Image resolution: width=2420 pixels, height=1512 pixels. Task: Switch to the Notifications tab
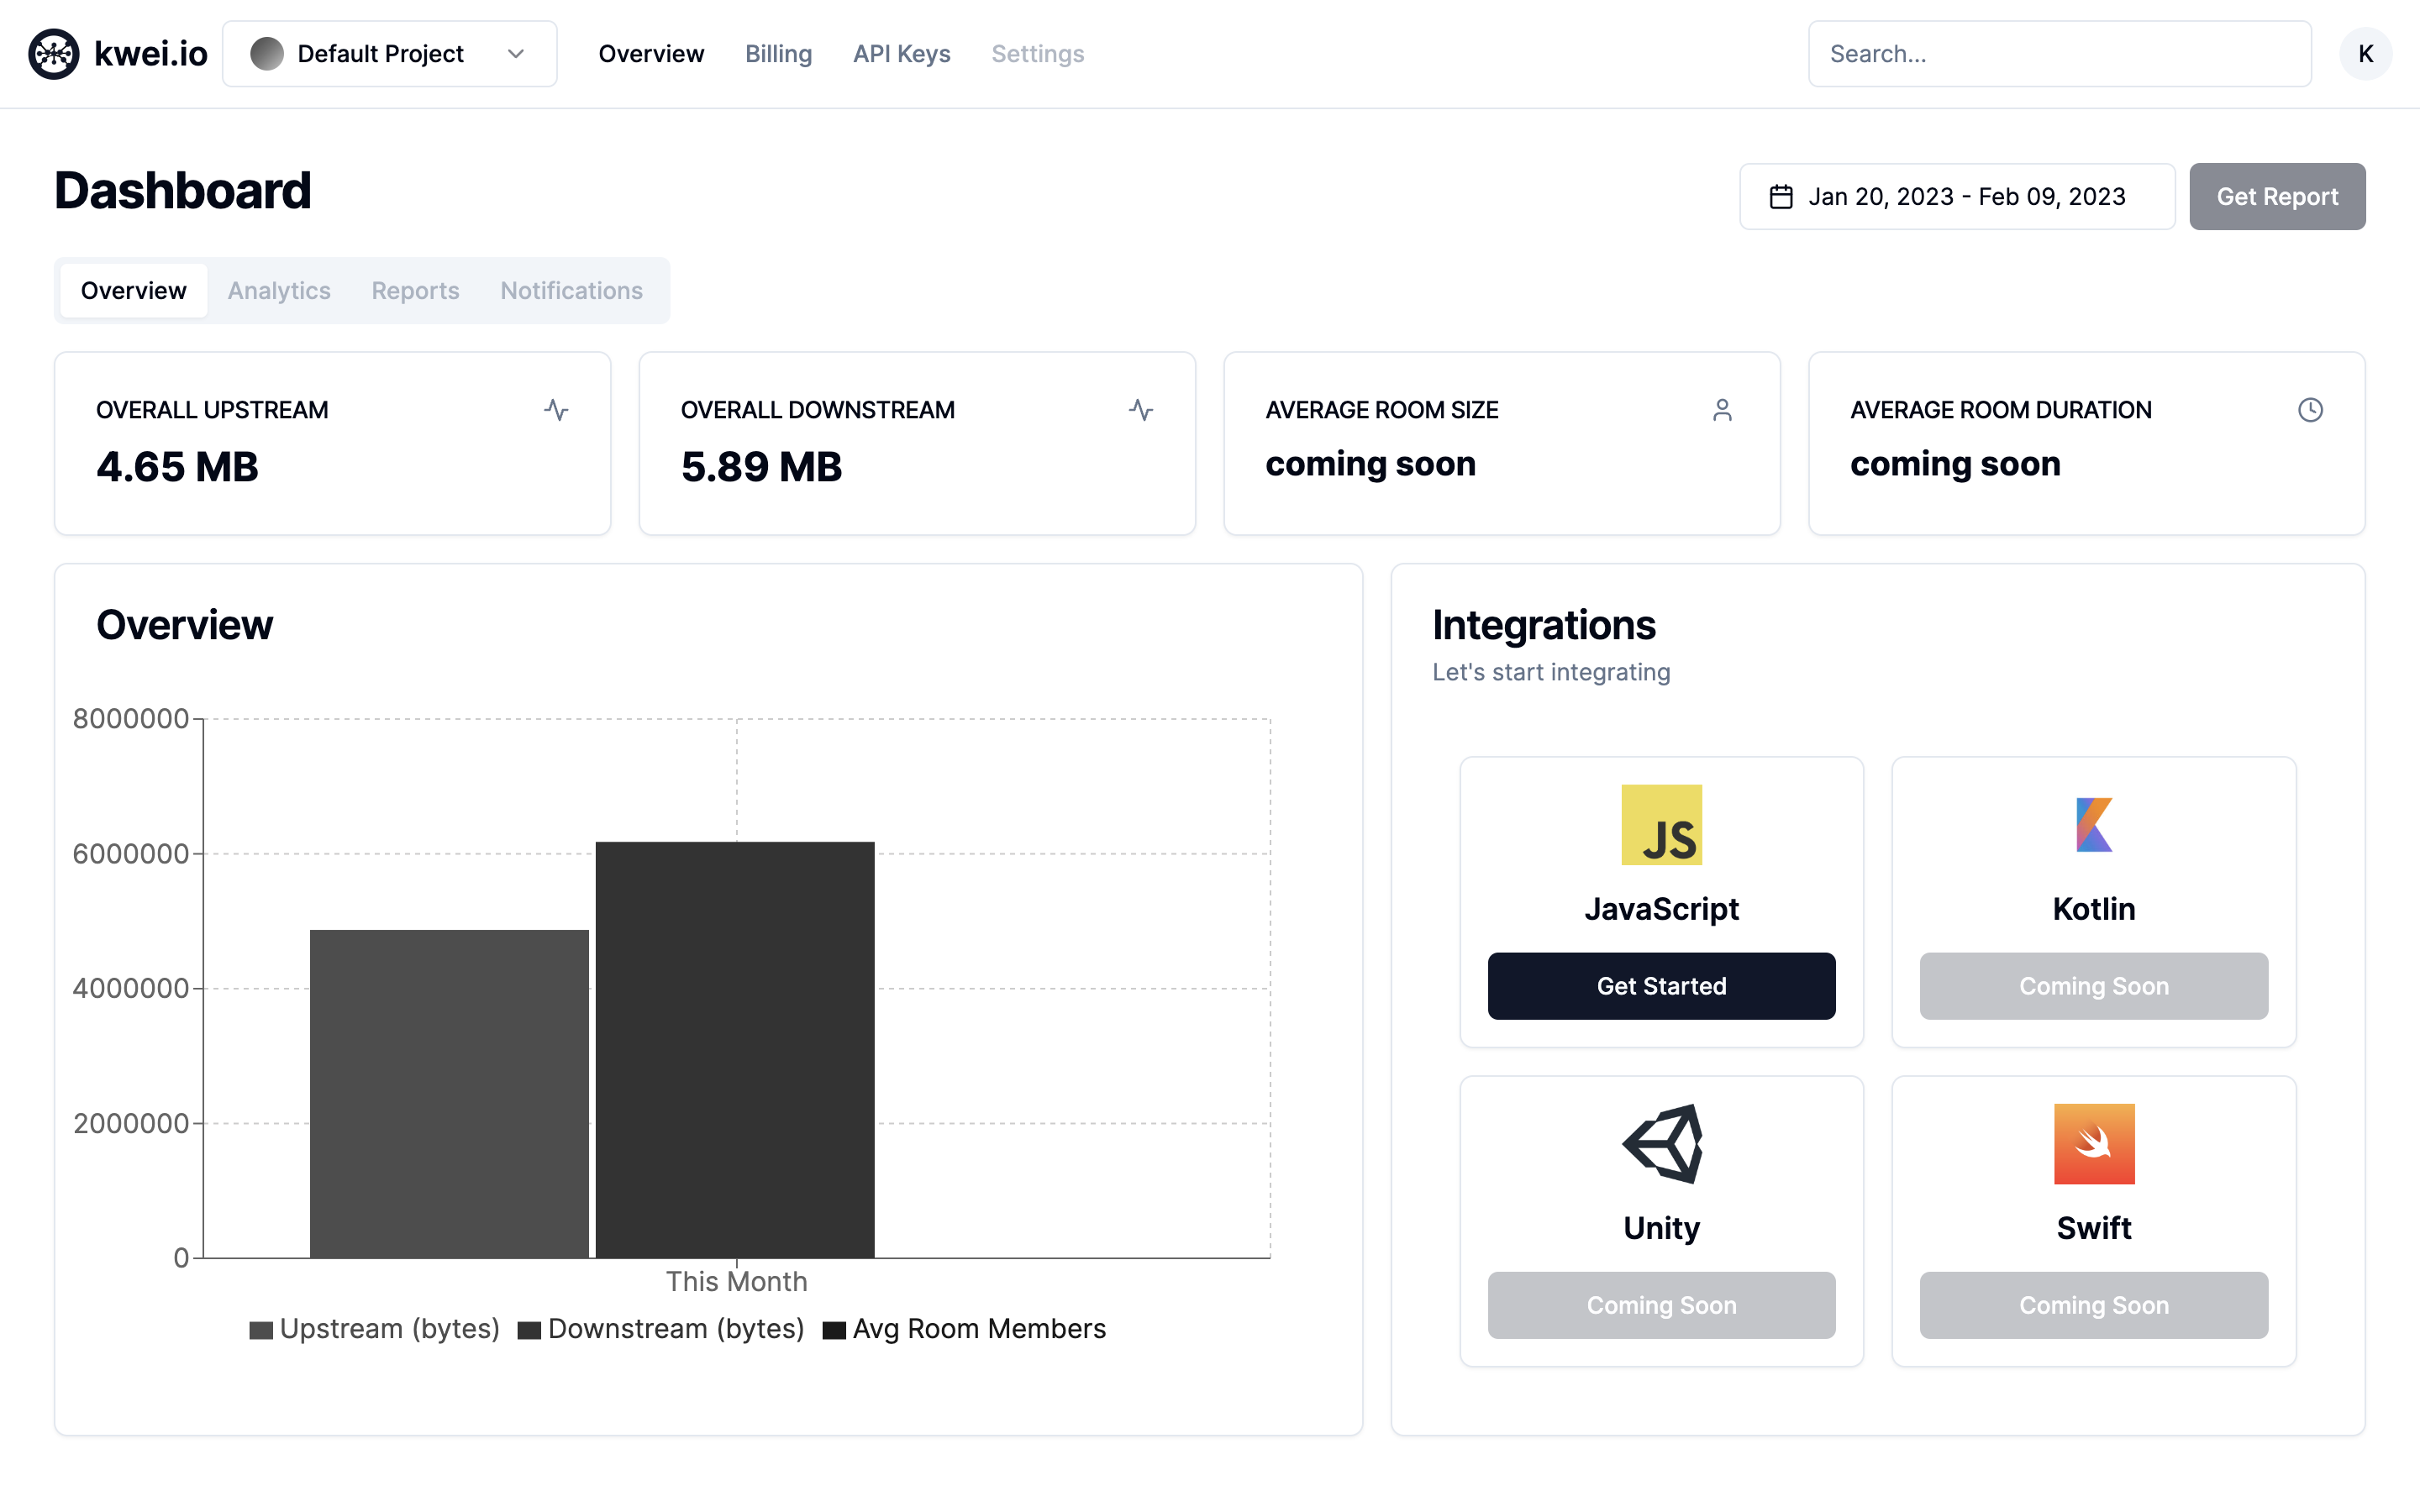click(571, 291)
